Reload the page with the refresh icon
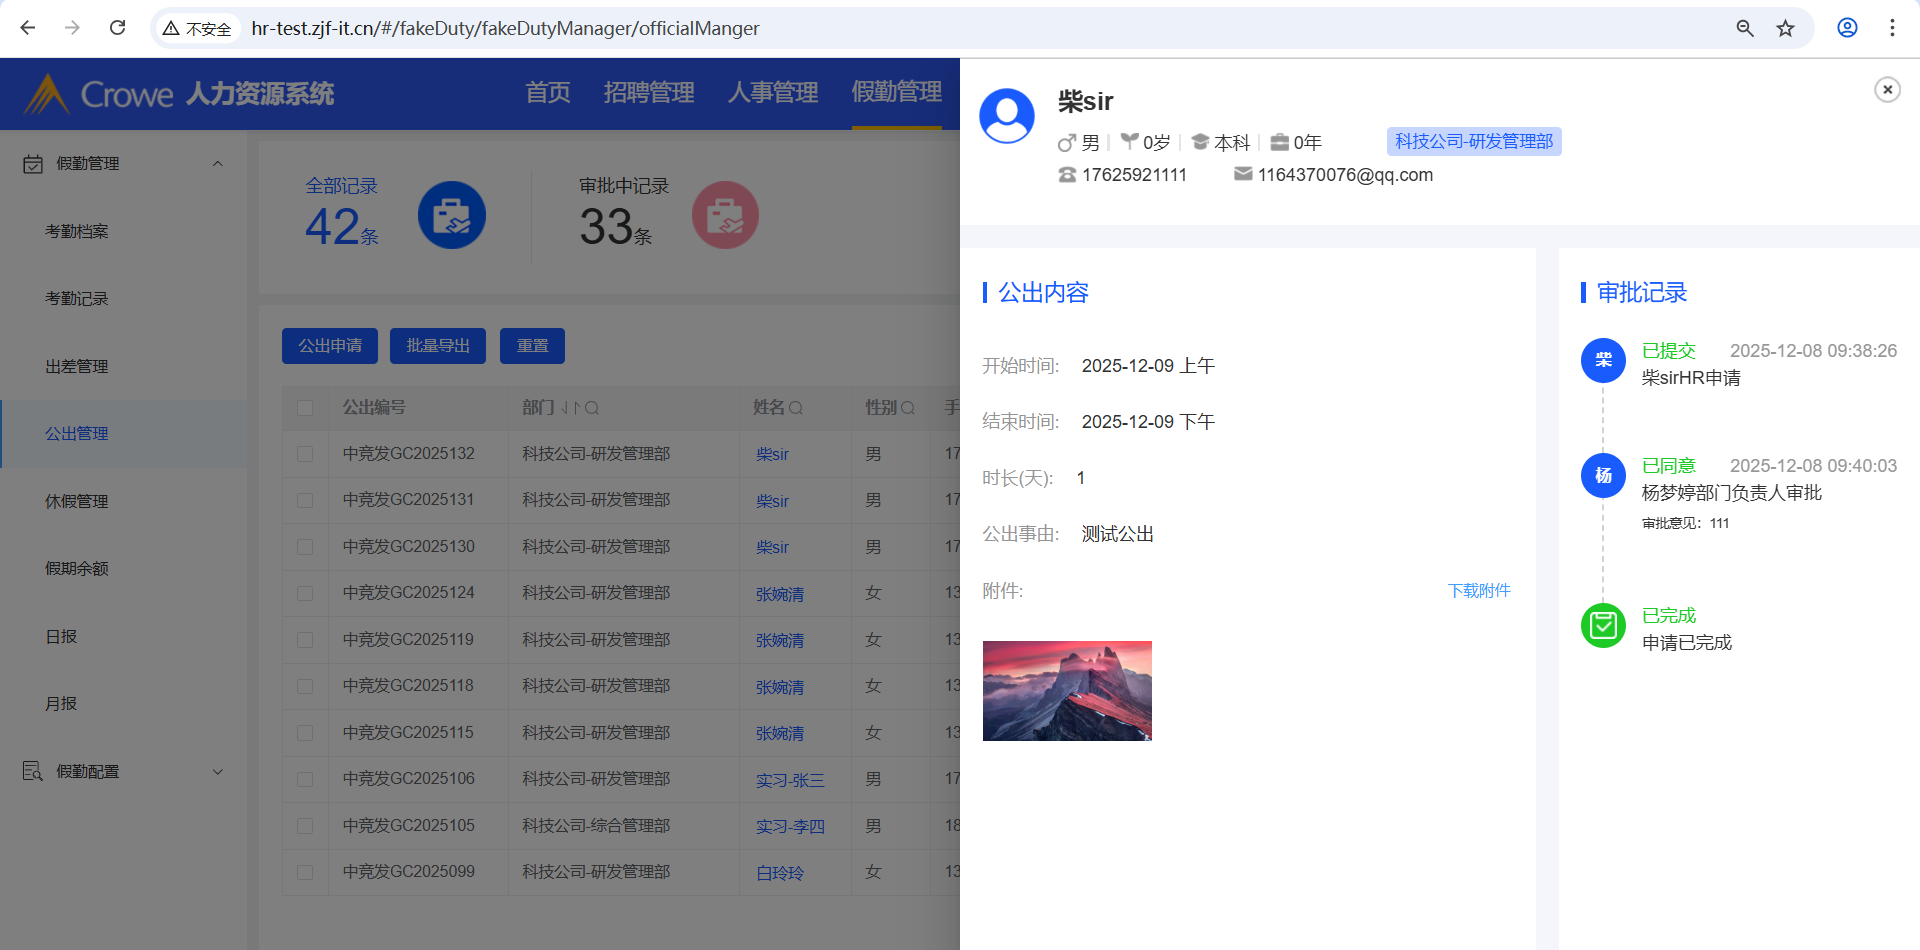This screenshot has height=950, width=1920. [x=117, y=28]
